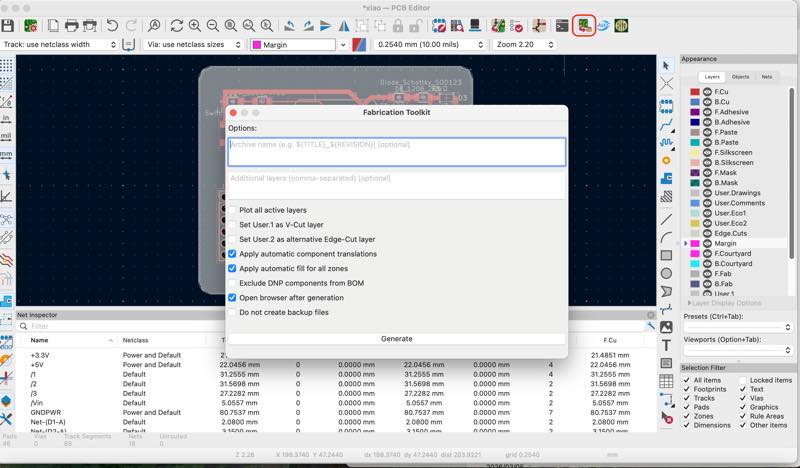Open the grid size 0.2540 mm dropdown
The width and height of the screenshot is (800, 468).
[x=429, y=44]
